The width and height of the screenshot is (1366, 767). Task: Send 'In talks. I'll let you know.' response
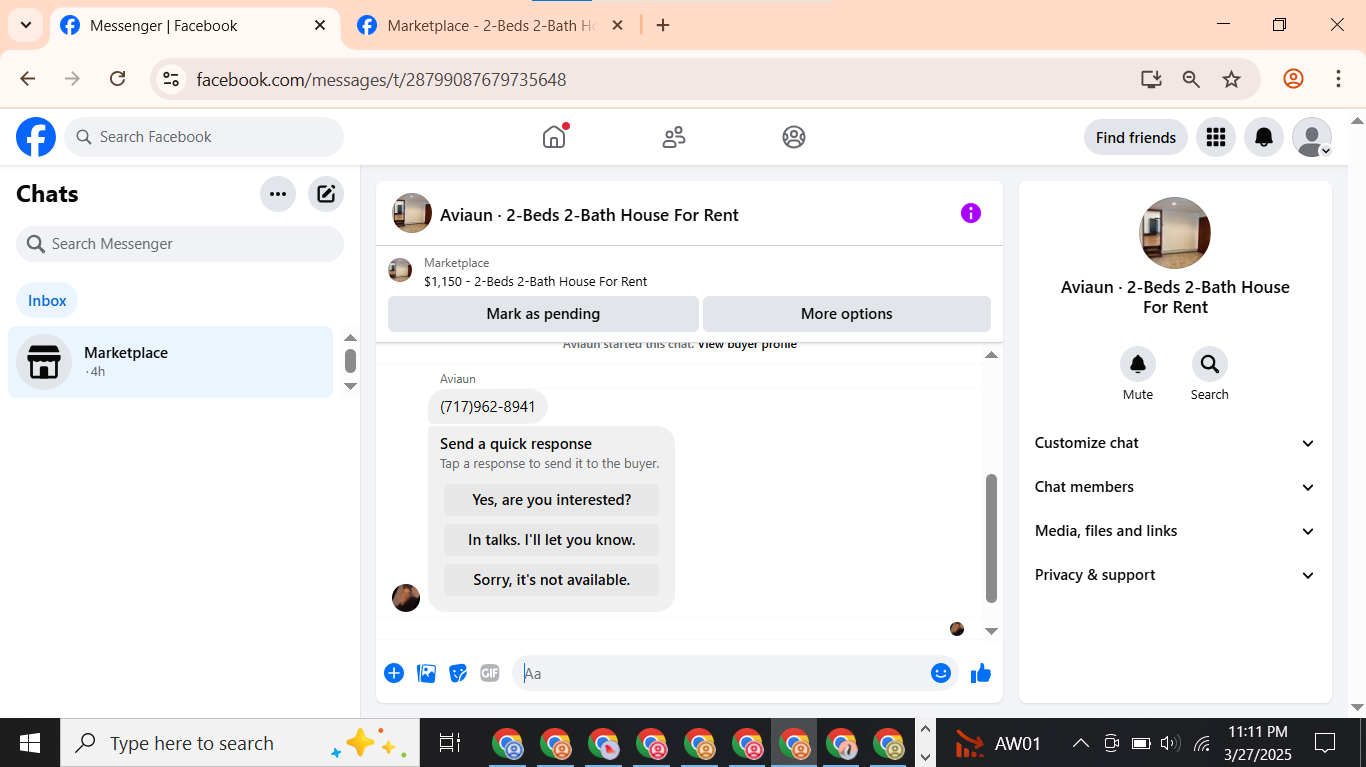click(552, 540)
